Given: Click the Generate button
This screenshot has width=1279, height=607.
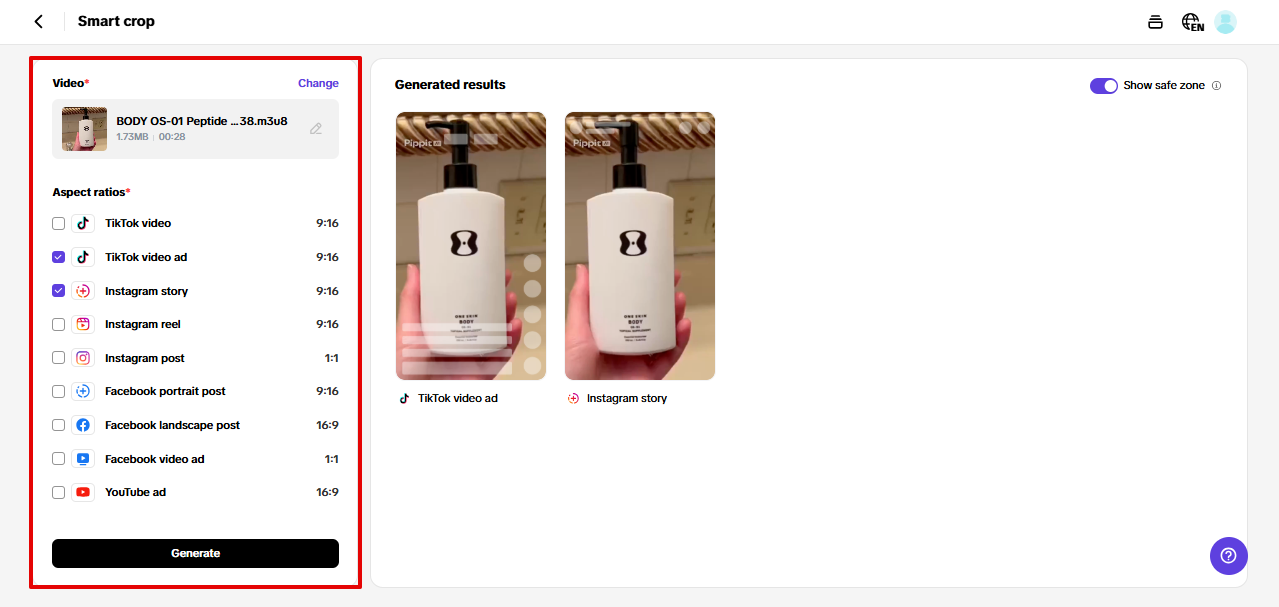Looking at the screenshot, I should (x=195, y=553).
